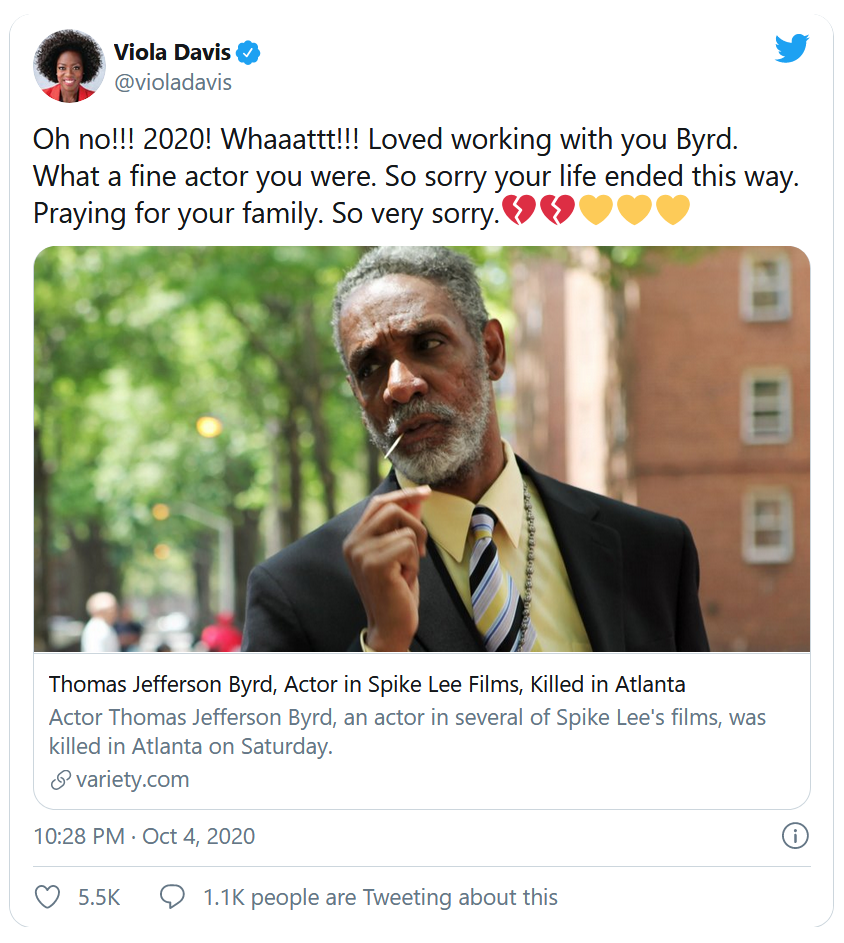This screenshot has width=844, height=943.
Task: Click the Viola Davis display name
Action: click(x=171, y=53)
